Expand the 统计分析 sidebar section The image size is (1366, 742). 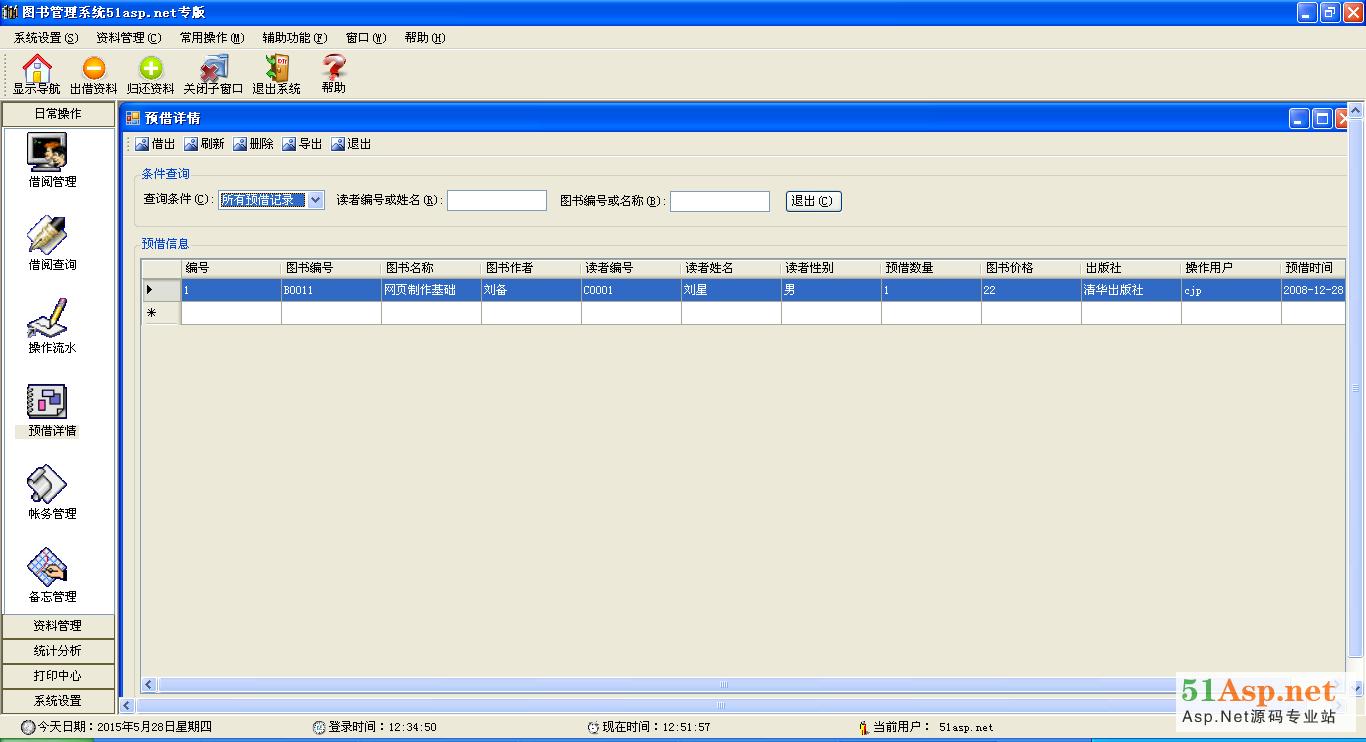point(57,651)
